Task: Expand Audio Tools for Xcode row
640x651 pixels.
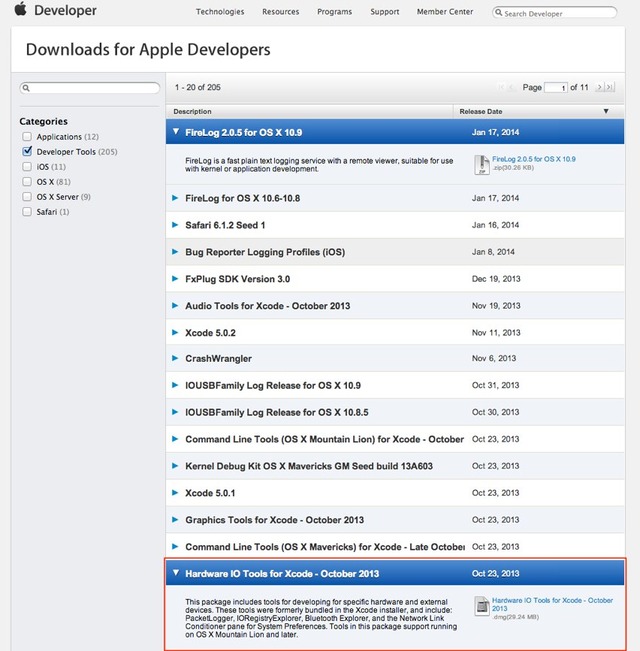Action: click(175, 306)
